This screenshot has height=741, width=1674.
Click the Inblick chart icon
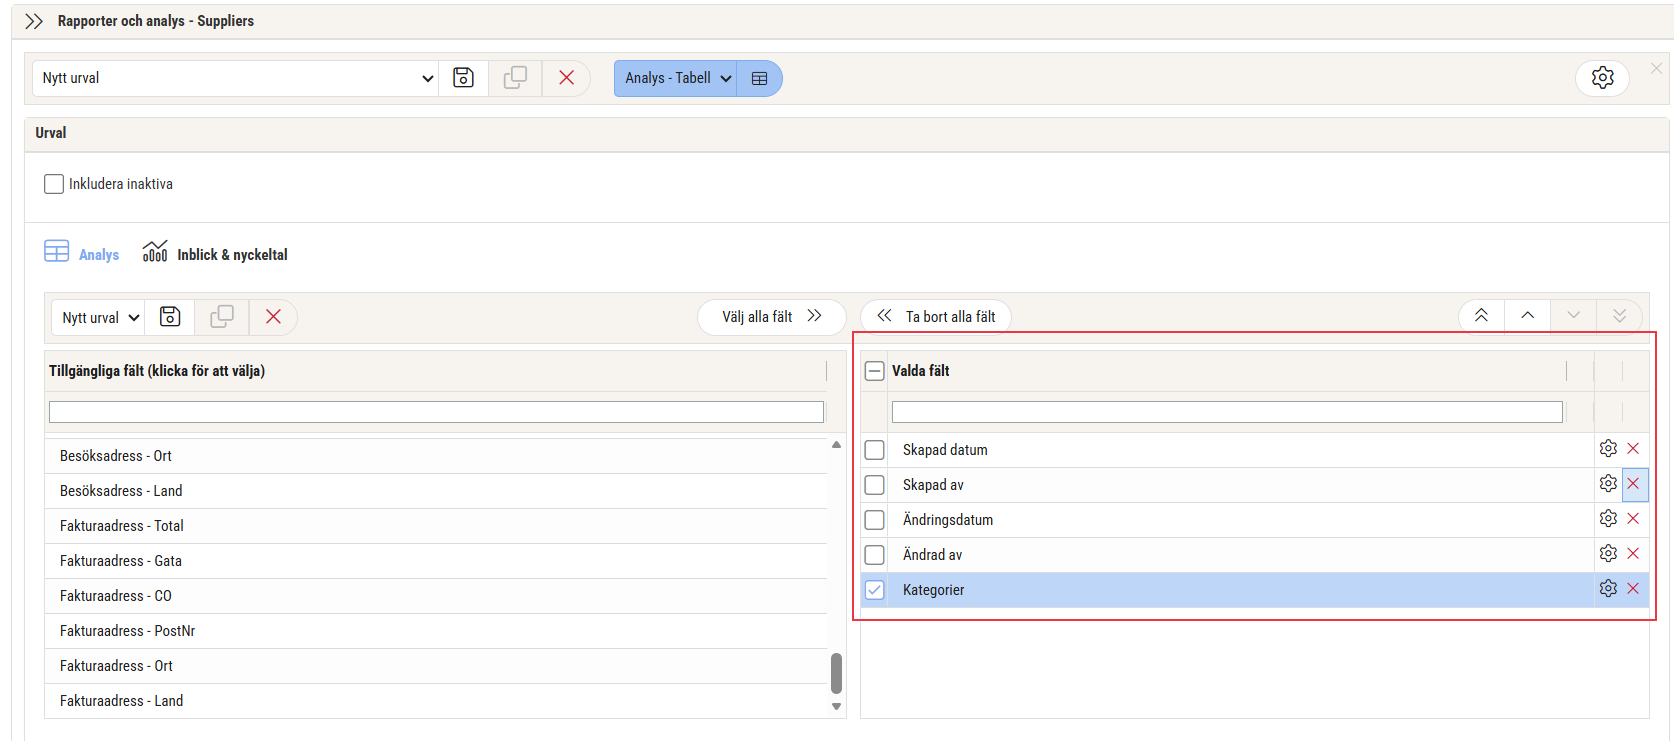tap(155, 251)
